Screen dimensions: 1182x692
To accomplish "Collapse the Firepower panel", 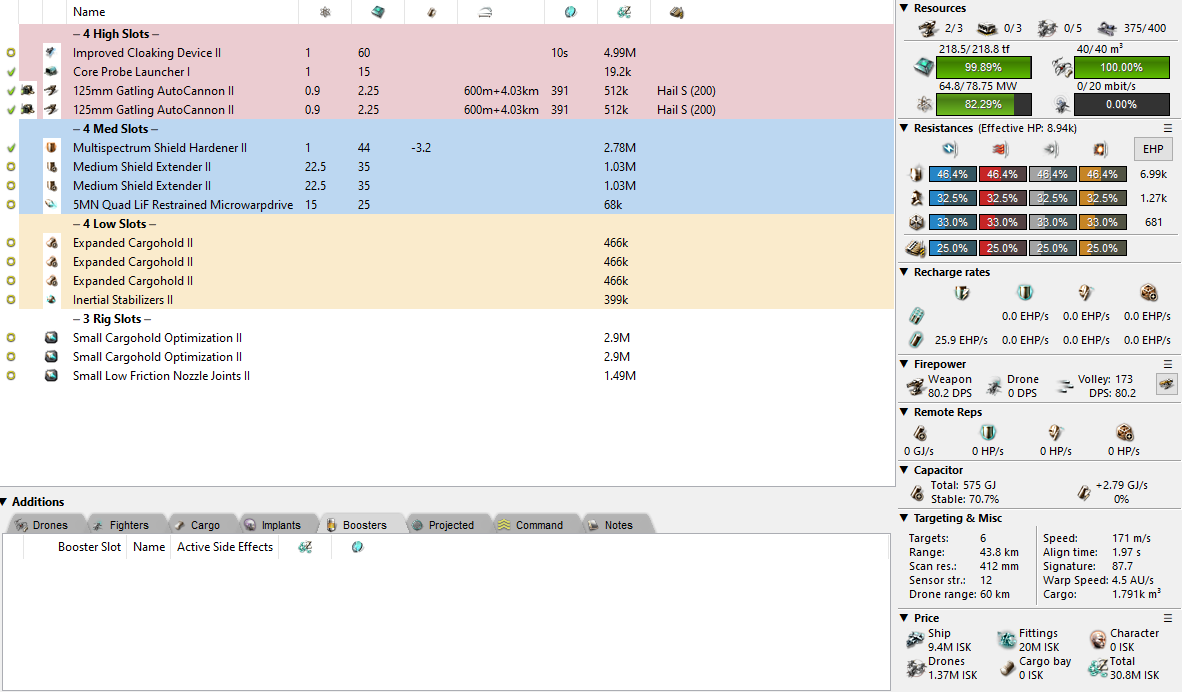I will [905, 364].
